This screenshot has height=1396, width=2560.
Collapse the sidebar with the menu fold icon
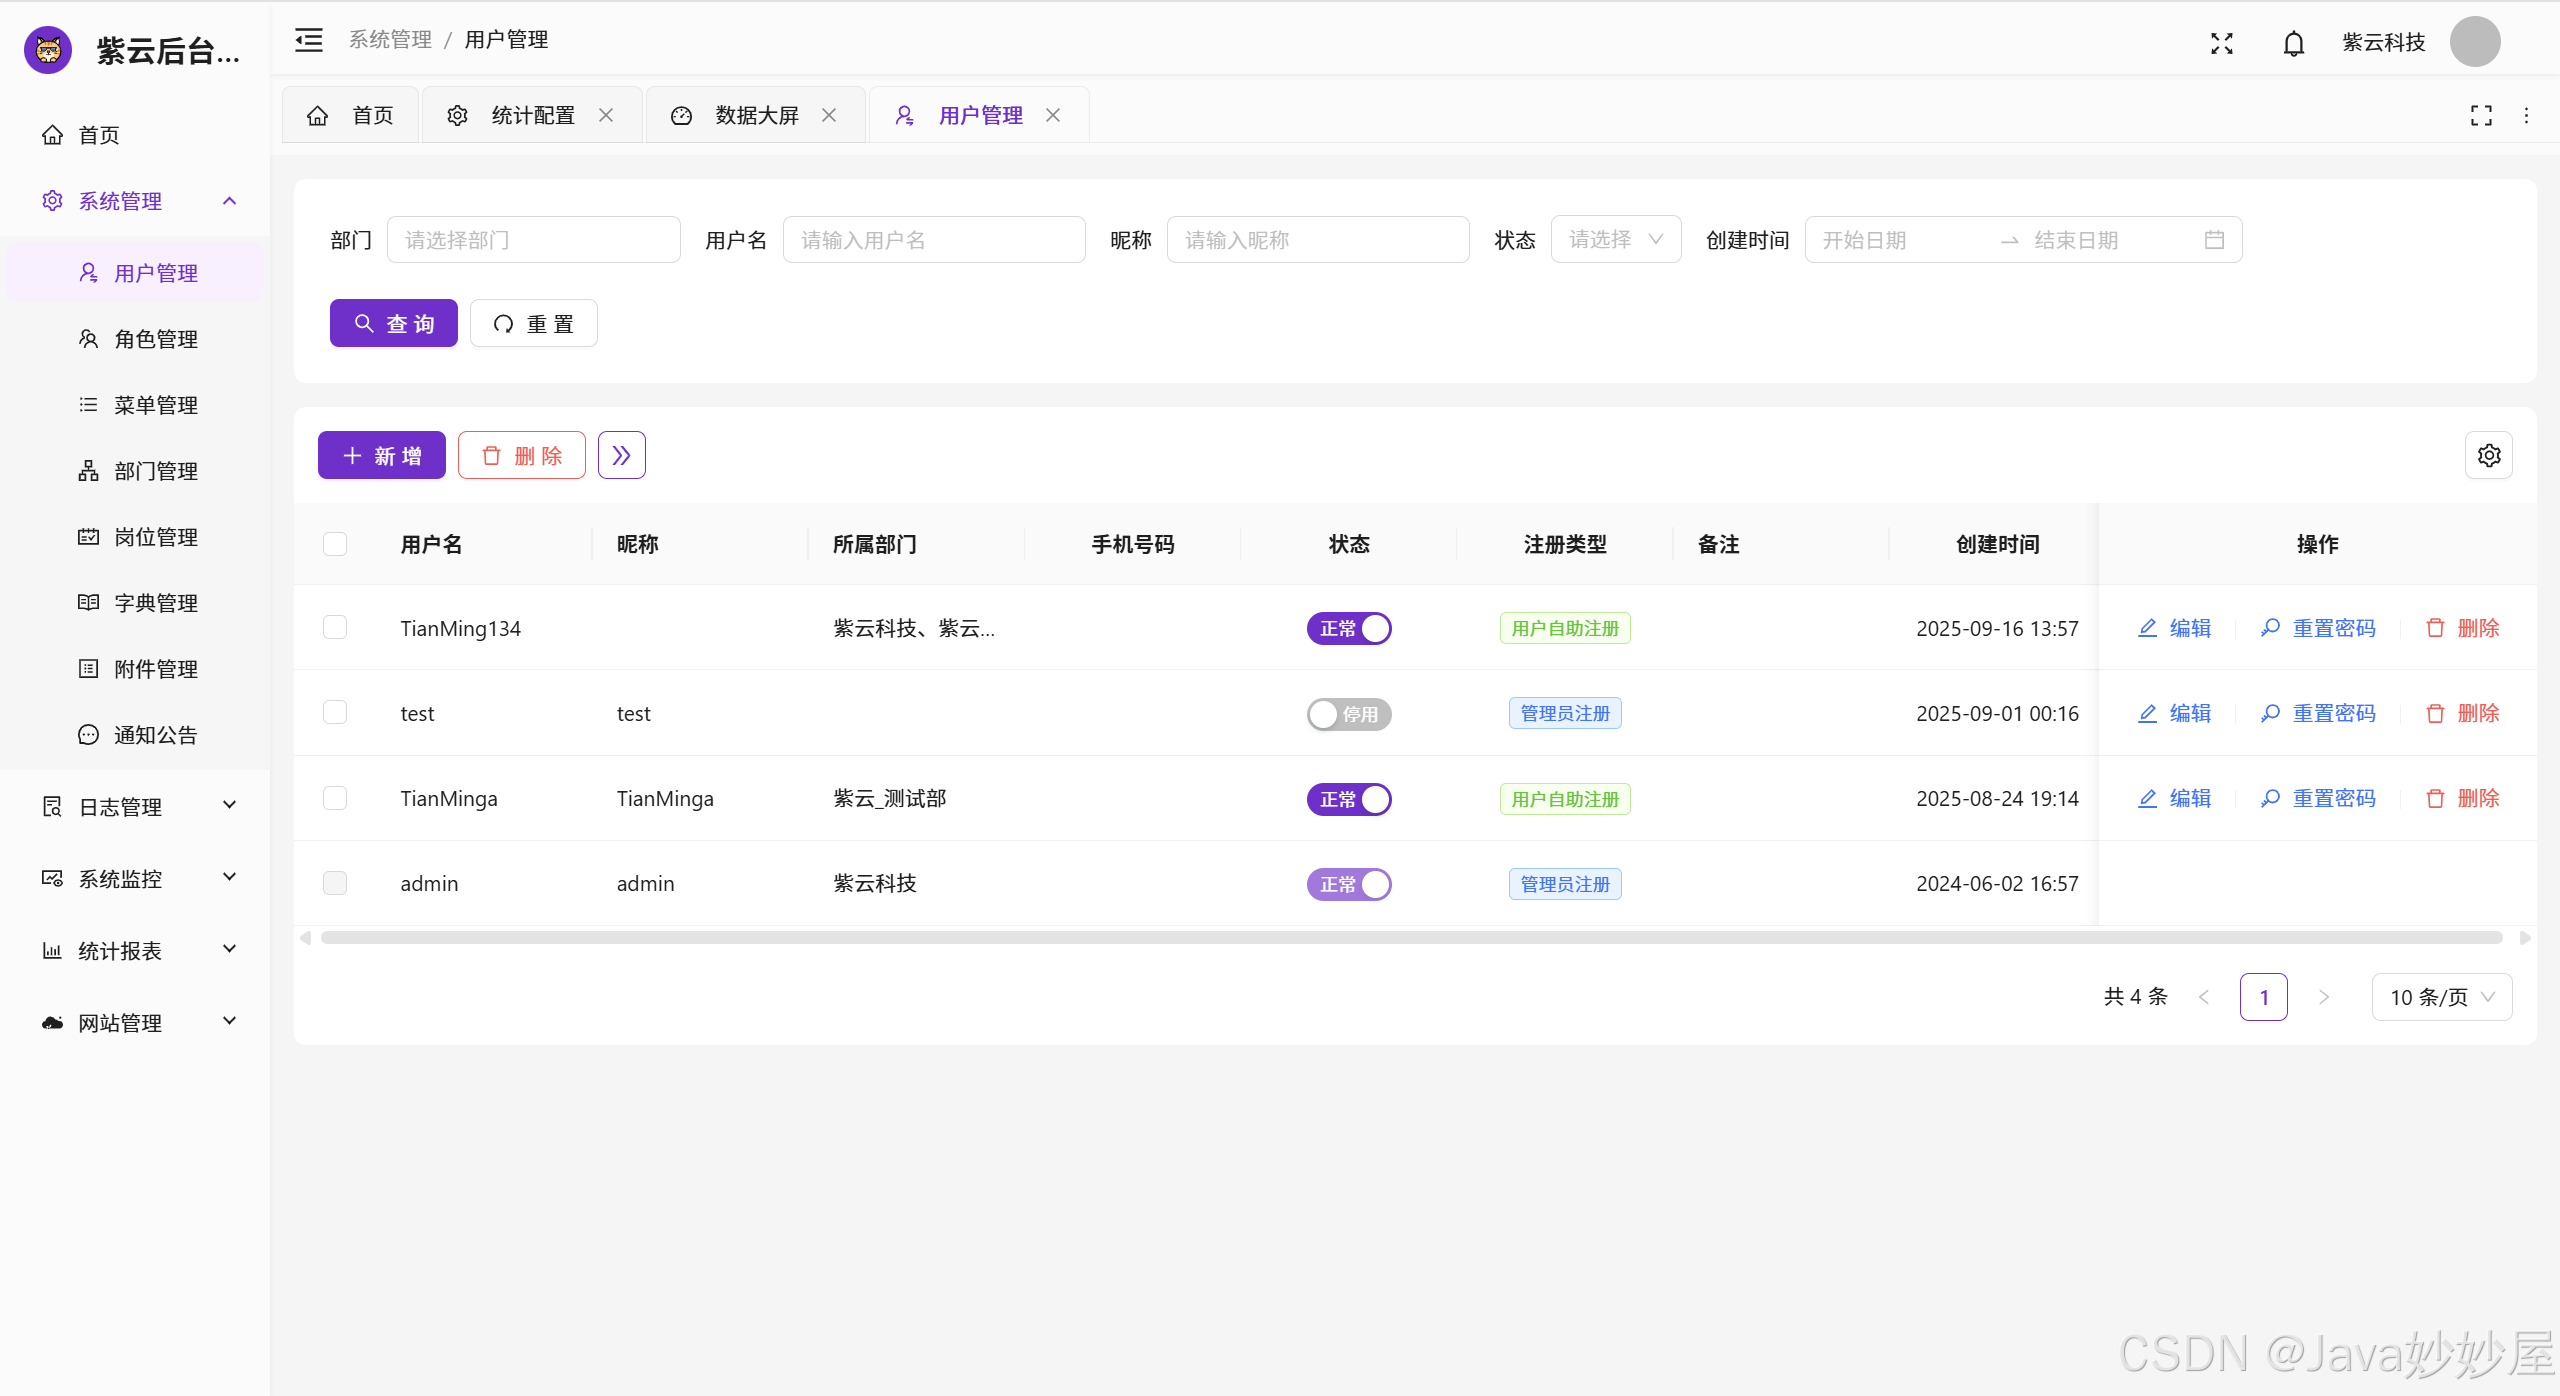click(309, 40)
